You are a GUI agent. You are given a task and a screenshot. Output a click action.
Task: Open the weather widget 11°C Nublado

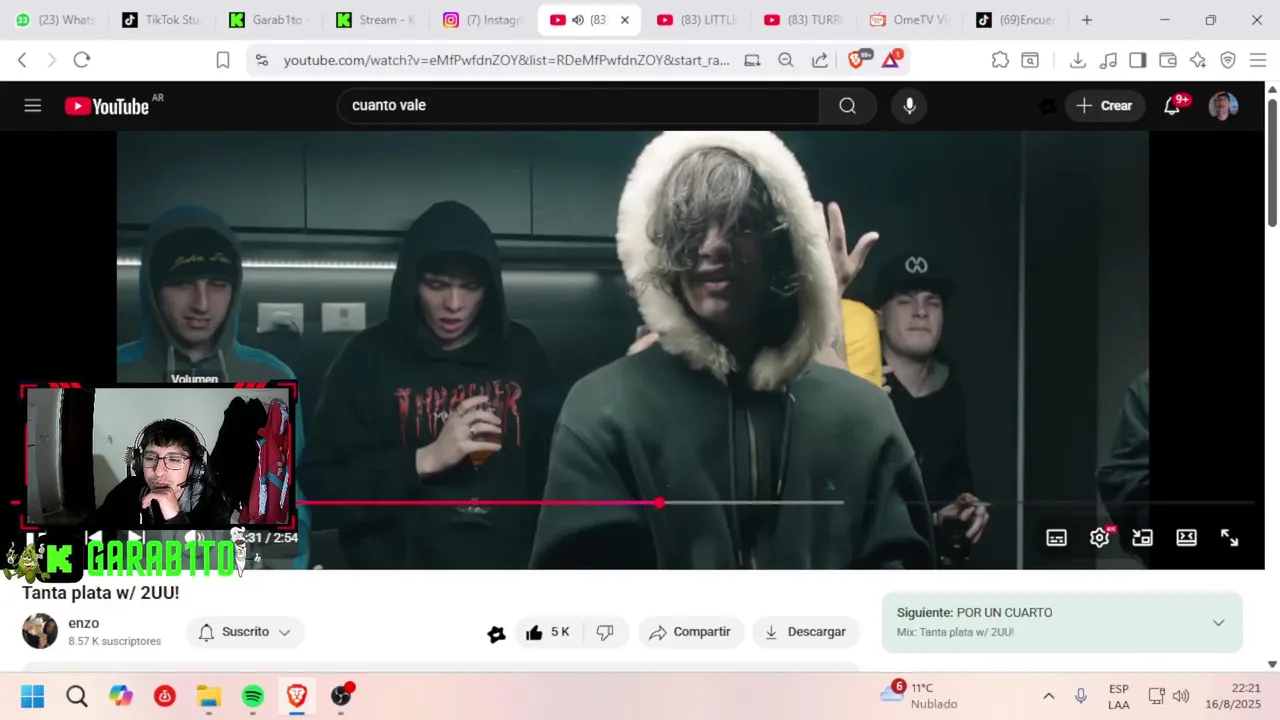click(919, 696)
